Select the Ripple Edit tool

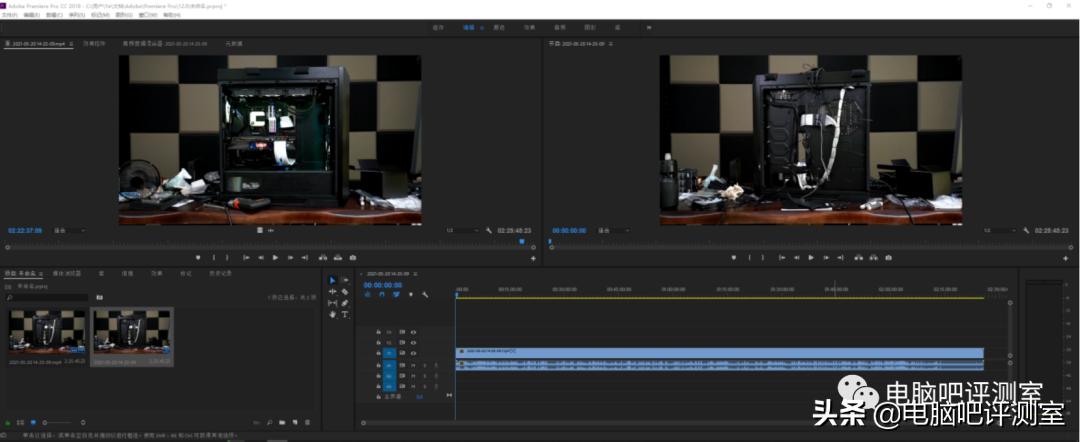332,291
